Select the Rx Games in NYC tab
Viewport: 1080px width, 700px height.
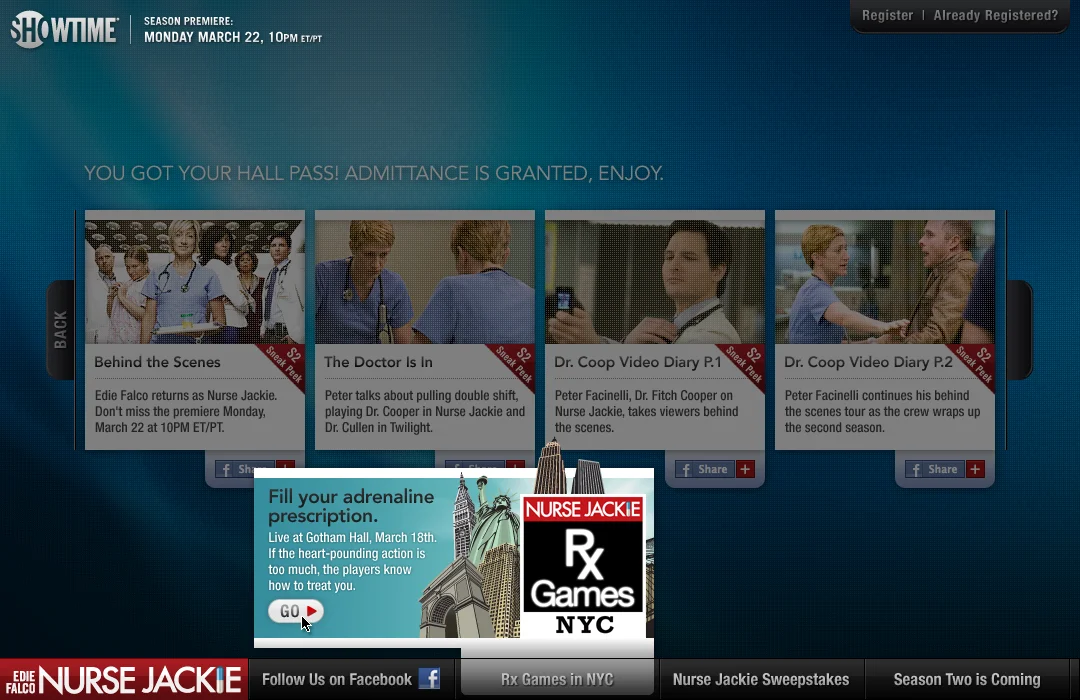(557, 679)
